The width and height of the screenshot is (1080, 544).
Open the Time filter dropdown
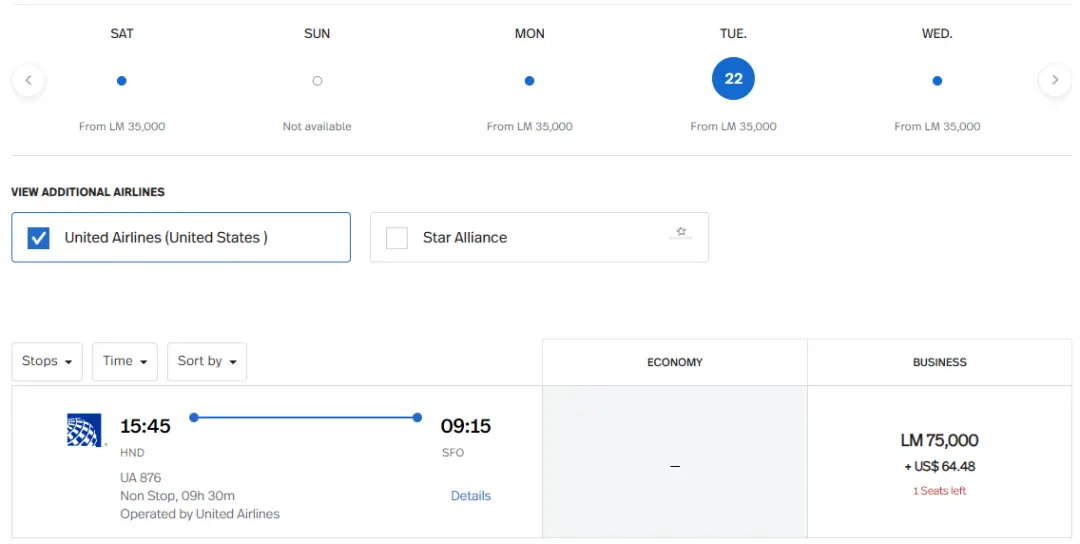(x=125, y=362)
